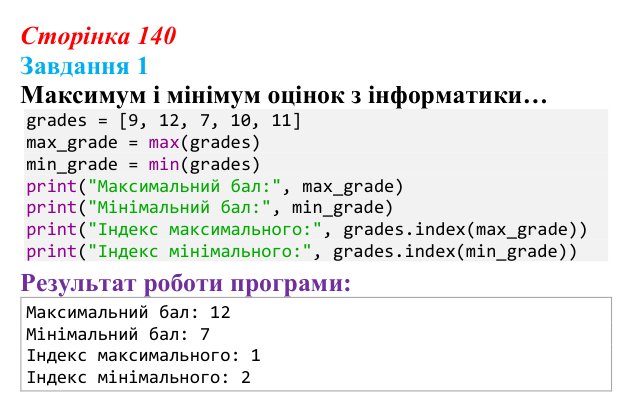Image resolution: width=629 pixels, height=412 pixels.
Task: Click code line 'min_grade = min(grades)'
Action: click(x=143, y=164)
